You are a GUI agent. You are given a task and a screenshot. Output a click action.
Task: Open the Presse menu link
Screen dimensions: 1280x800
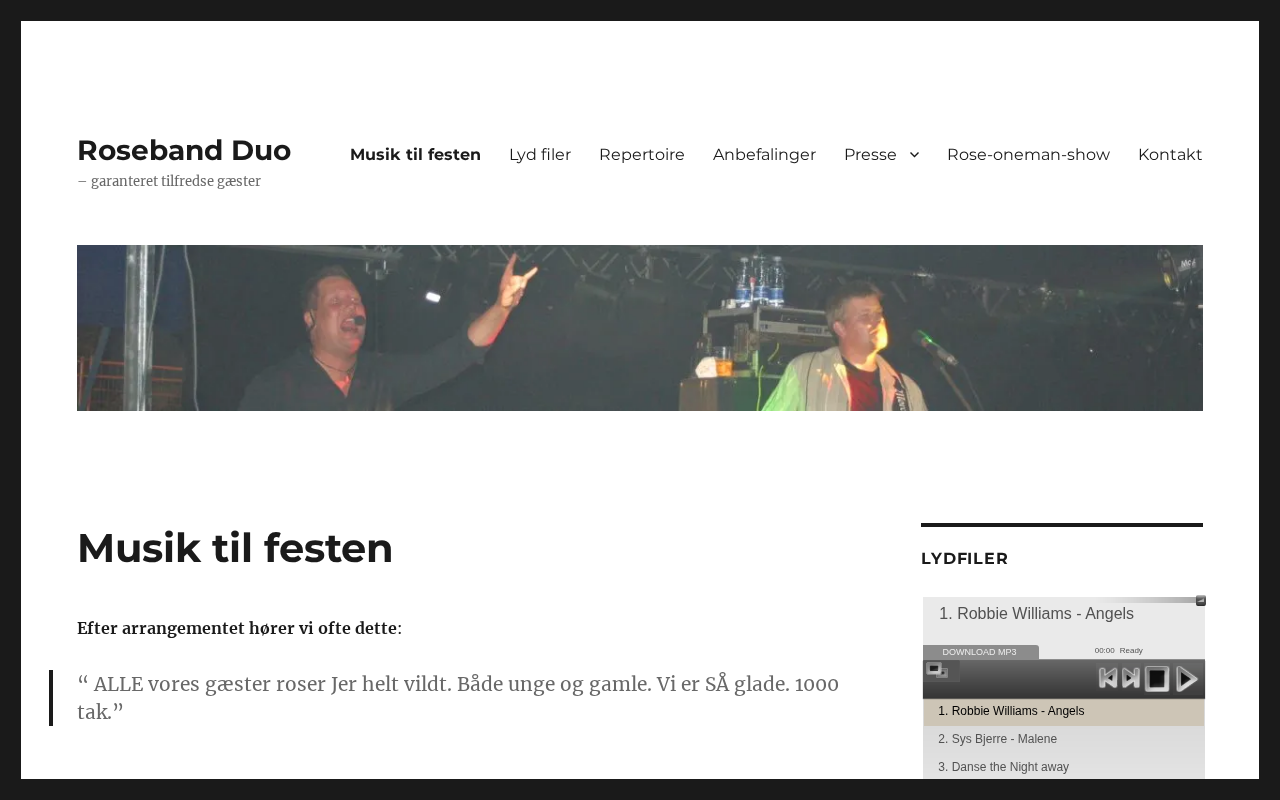870,154
